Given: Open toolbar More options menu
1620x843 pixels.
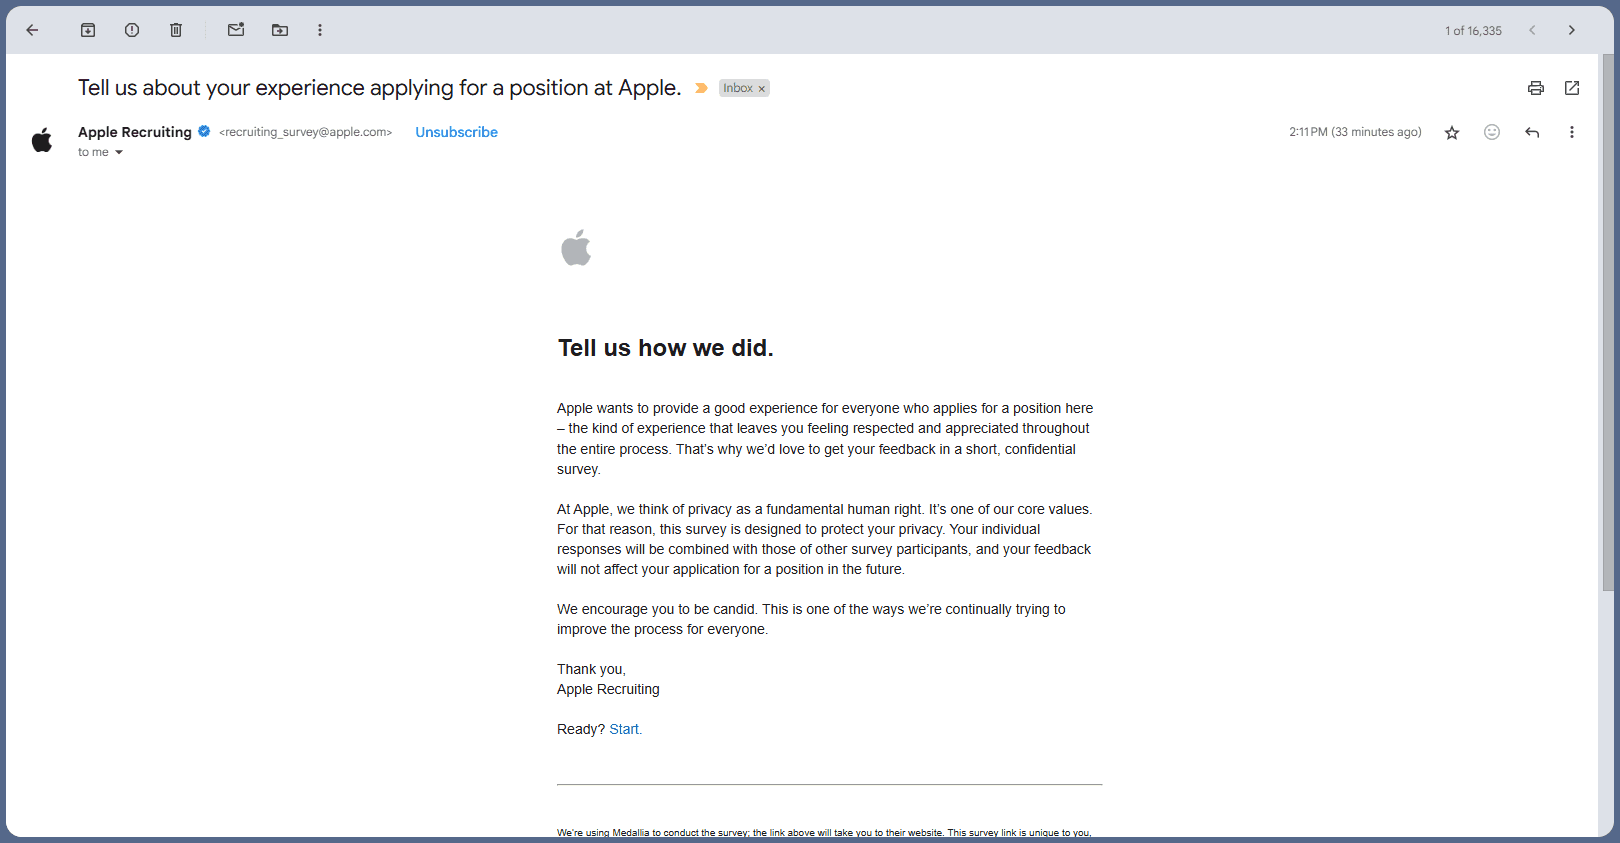Looking at the screenshot, I should (x=320, y=30).
